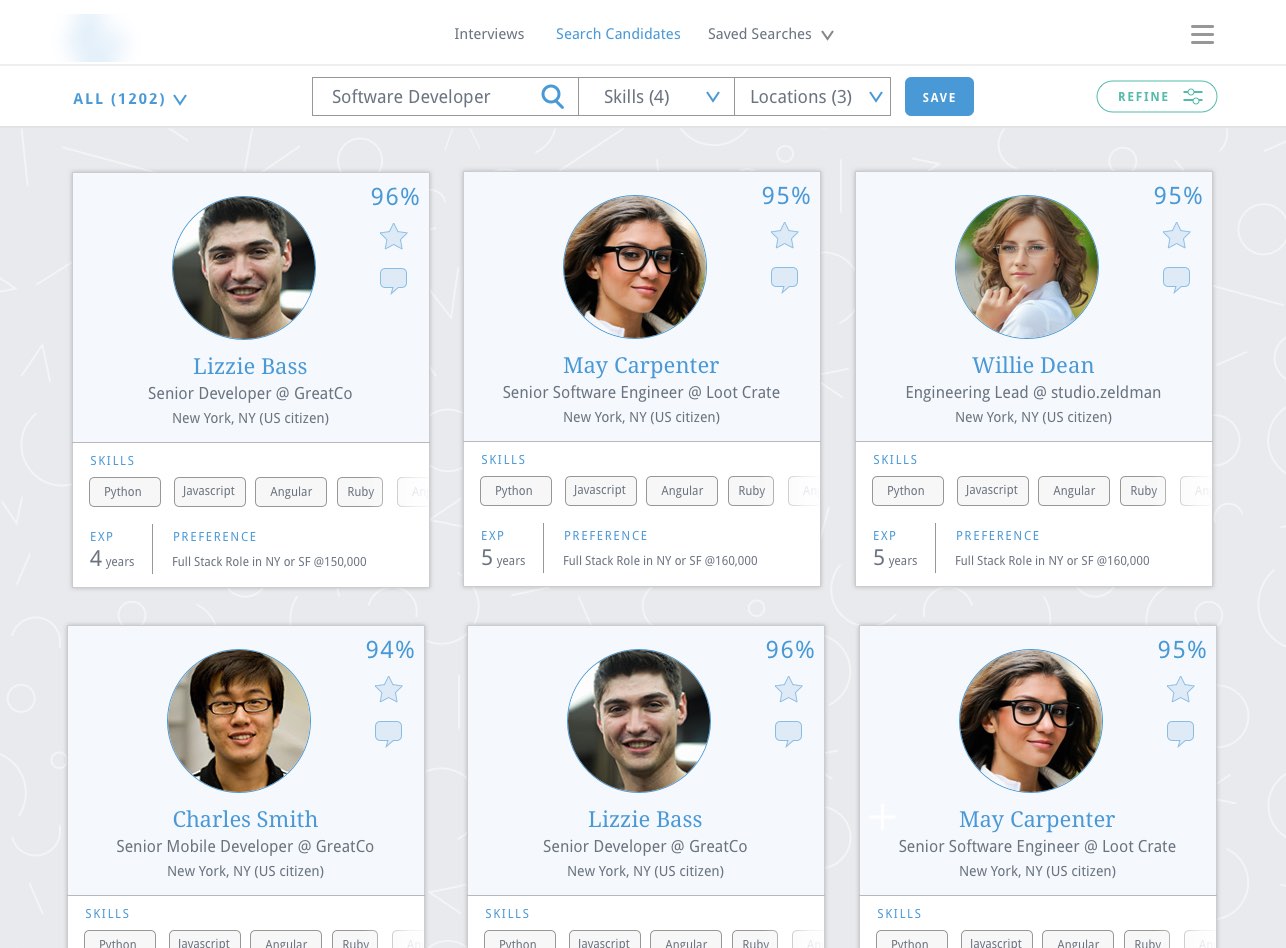Open the hamburger menu icon
Screen dimensions: 1286x948
[1202, 35]
